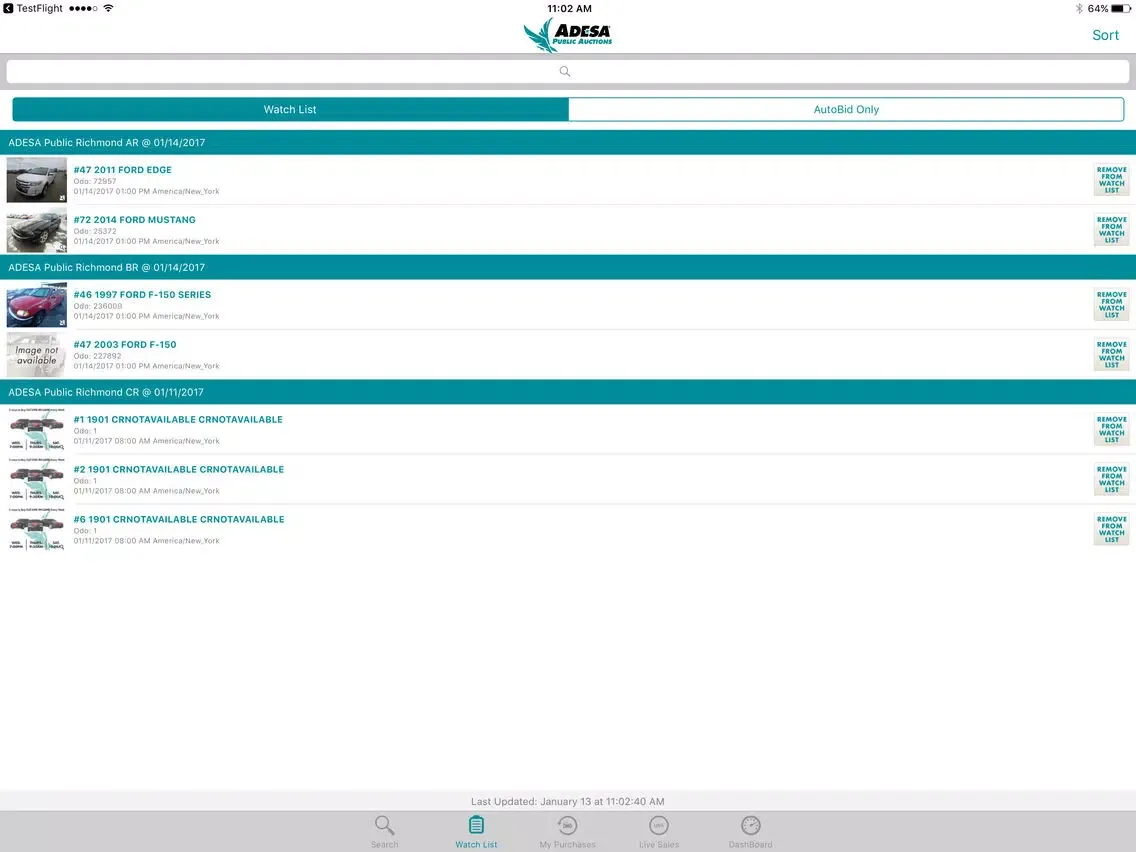Tap sale time under 2014 Ford Mustang
This screenshot has width=1136, height=852.
click(146, 241)
